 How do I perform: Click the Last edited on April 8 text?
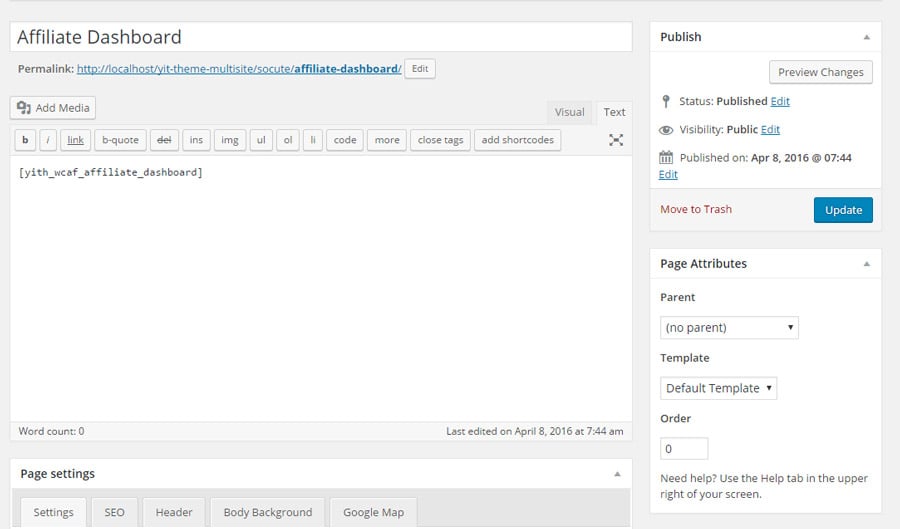(x=535, y=431)
